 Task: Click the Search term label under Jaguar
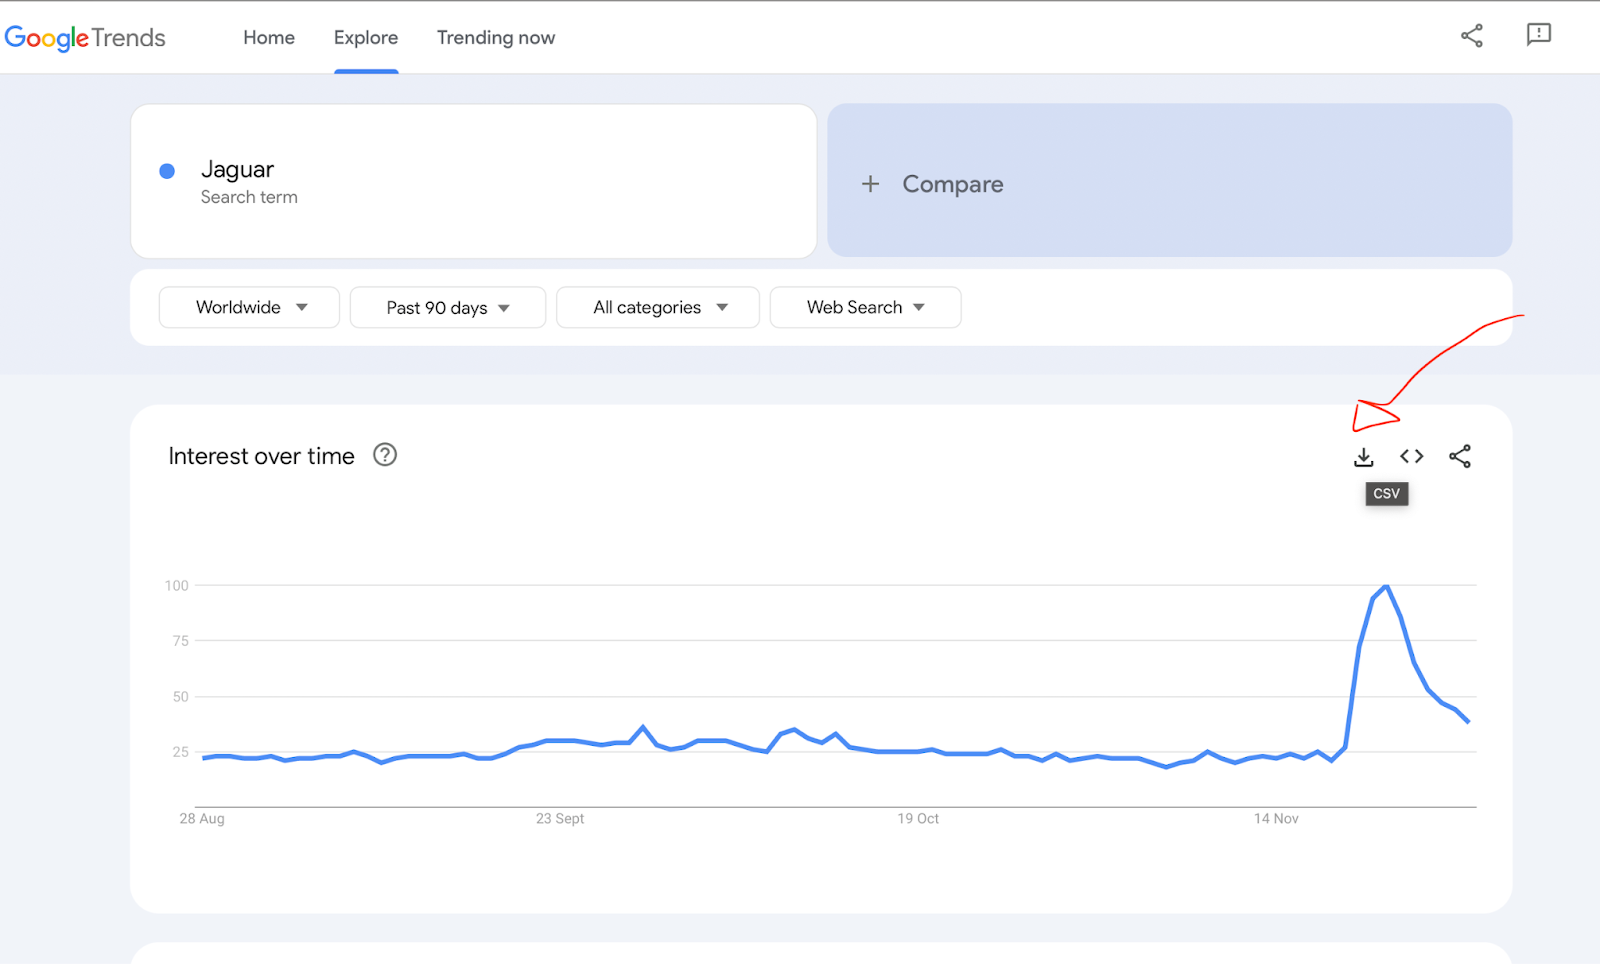click(x=249, y=197)
